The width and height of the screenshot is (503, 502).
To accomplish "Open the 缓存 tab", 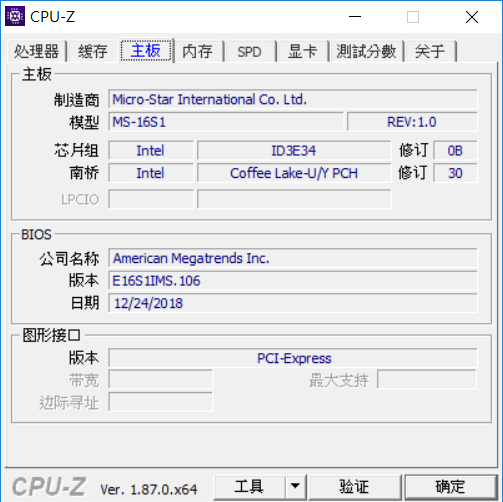I will (x=93, y=51).
